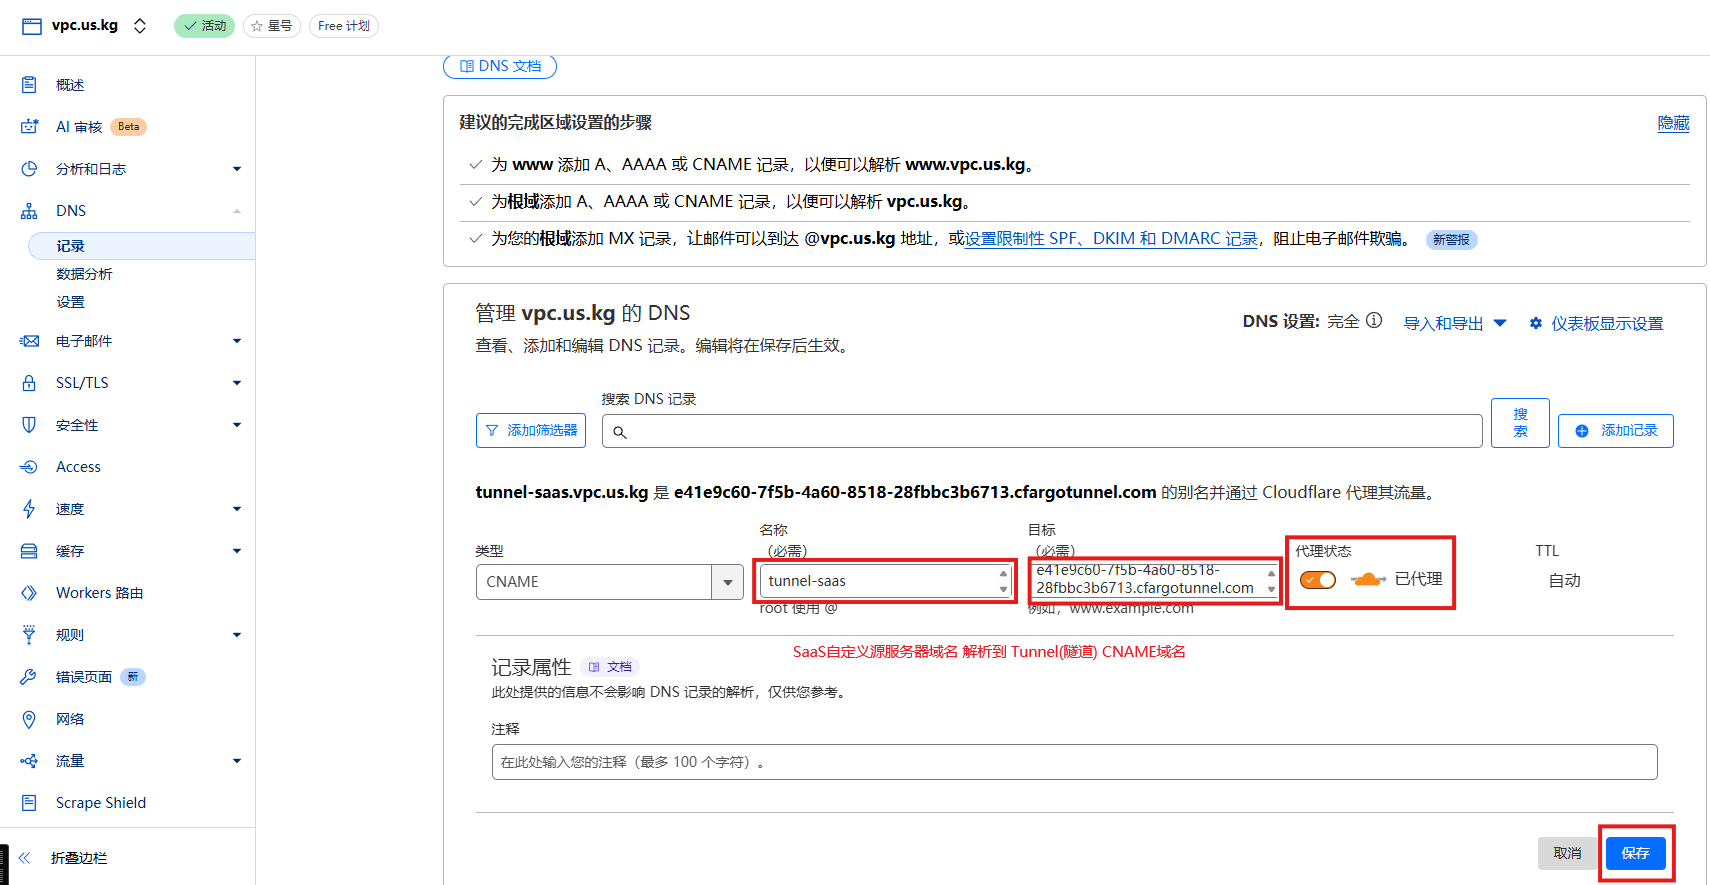Click the Scrape Shield document icon
Viewport: 1710px width, 885px height.
click(x=29, y=803)
